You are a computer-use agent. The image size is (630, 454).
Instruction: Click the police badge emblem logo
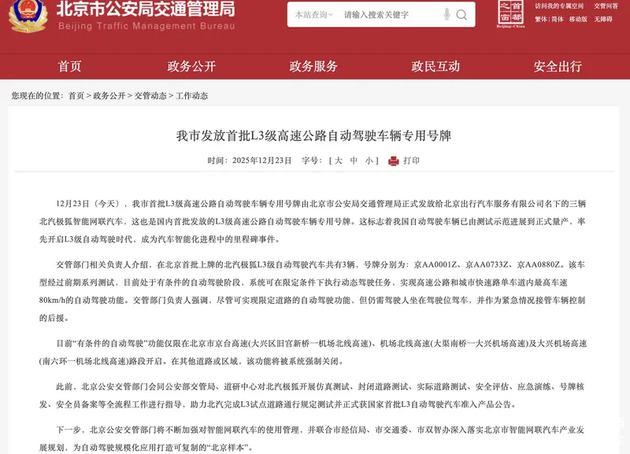pyautogui.click(x=27, y=17)
